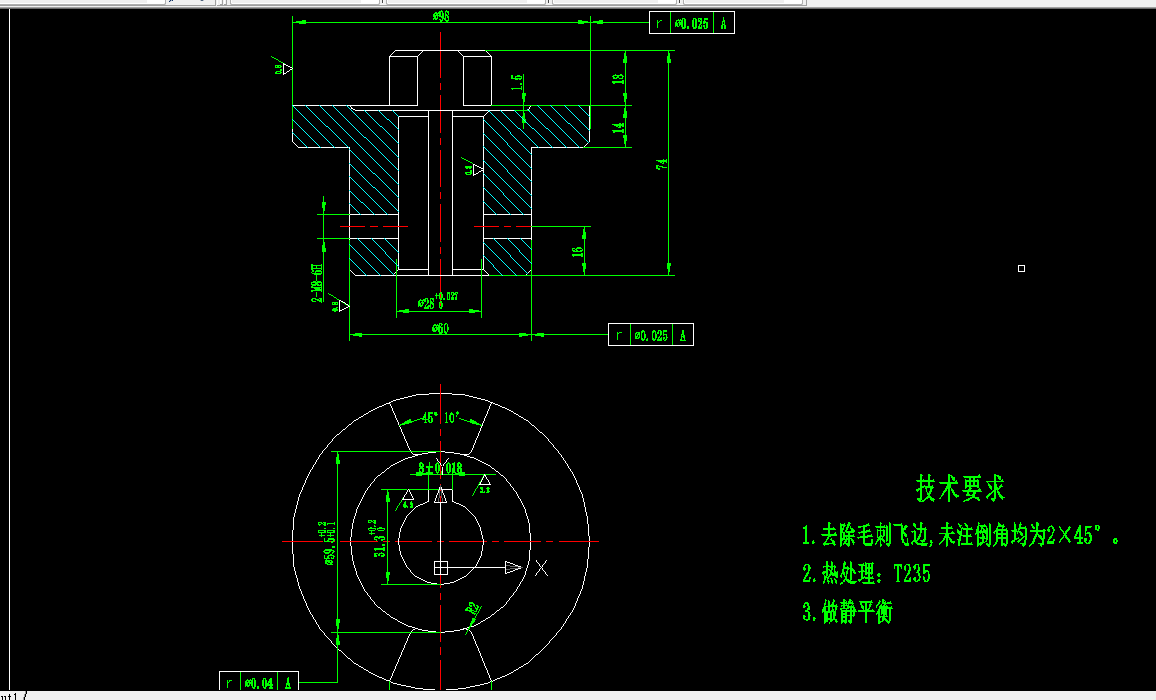Screen dimensions: 1156x700
Task: Click the ø0.025 A frame beside ø60
Action: click(651, 335)
